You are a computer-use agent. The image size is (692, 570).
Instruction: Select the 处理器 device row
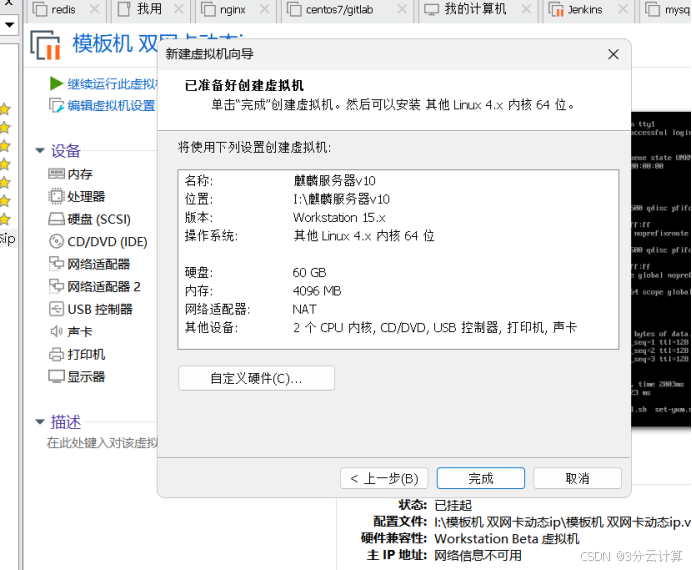77,196
